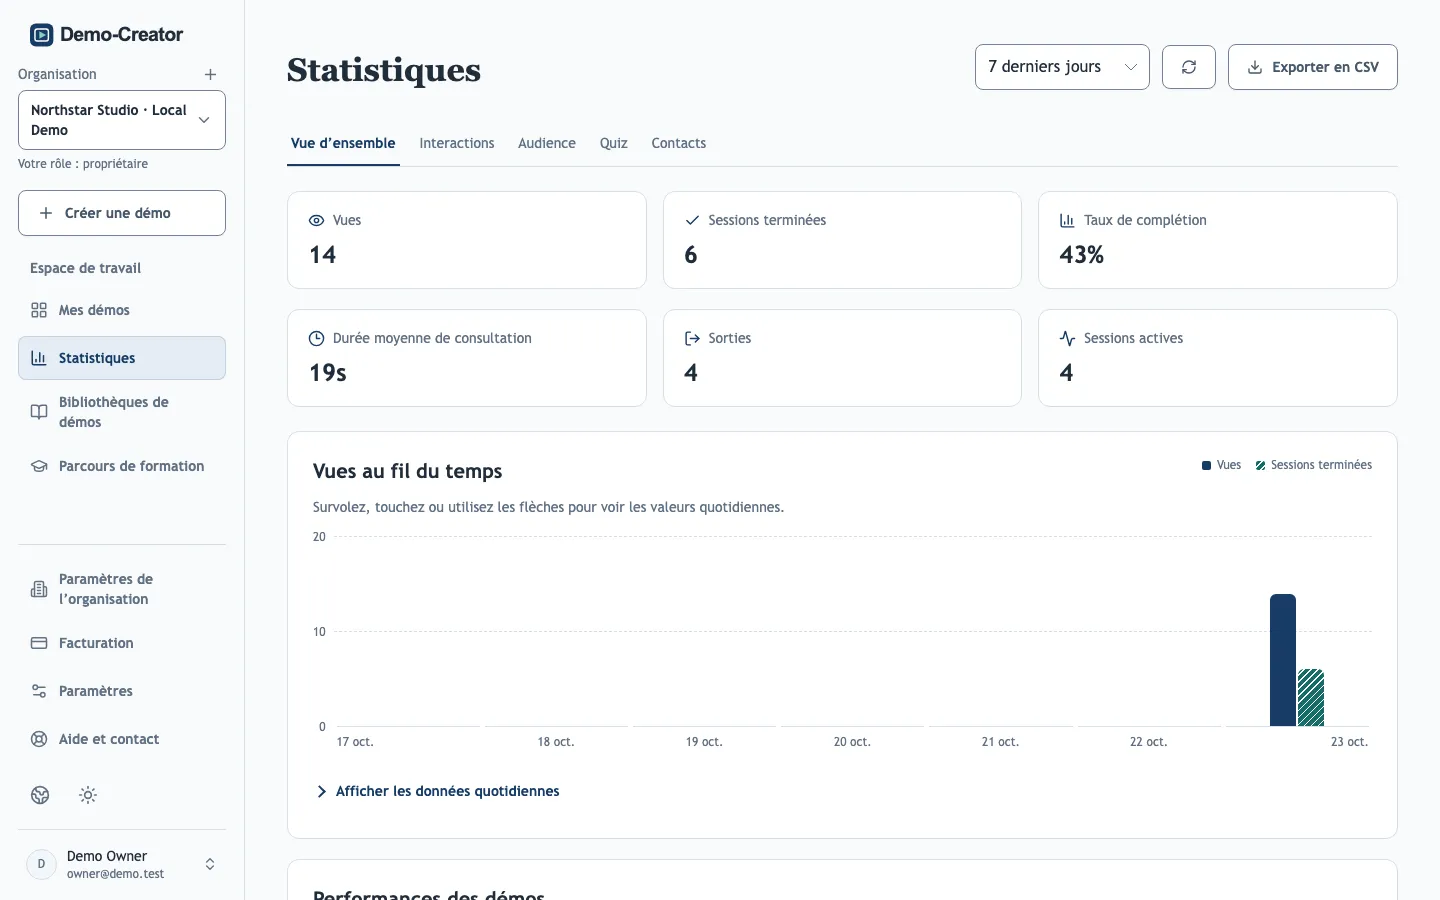Click the checkmark icon on Sessions terminées card
This screenshot has width=1440, height=900.
(692, 220)
